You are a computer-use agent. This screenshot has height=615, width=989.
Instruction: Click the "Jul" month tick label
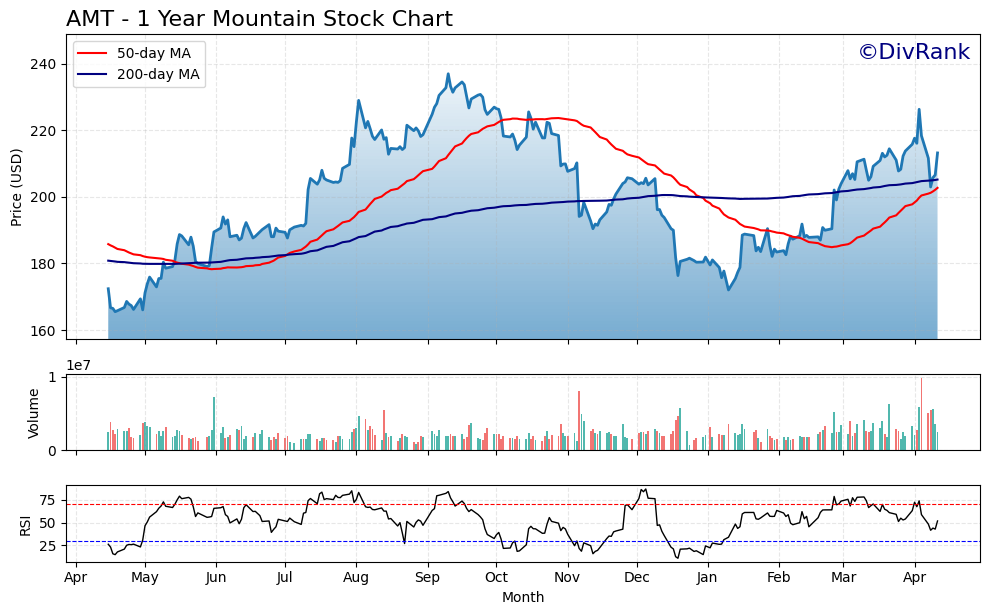tap(285, 578)
